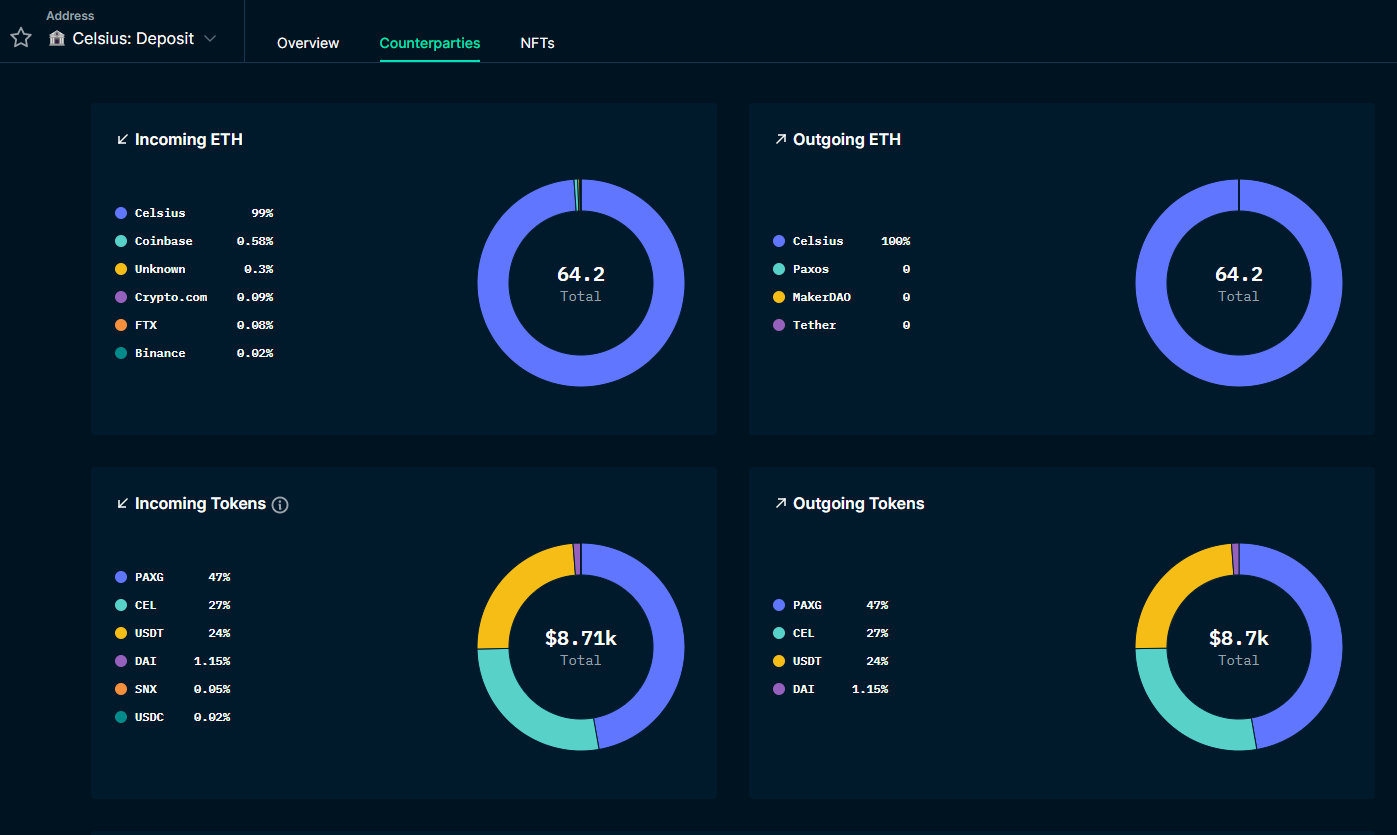Click the outgoing arrow icon beside Outgoing ETH
The width and height of the screenshot is (1397, 835).
[x=781, y=140]
